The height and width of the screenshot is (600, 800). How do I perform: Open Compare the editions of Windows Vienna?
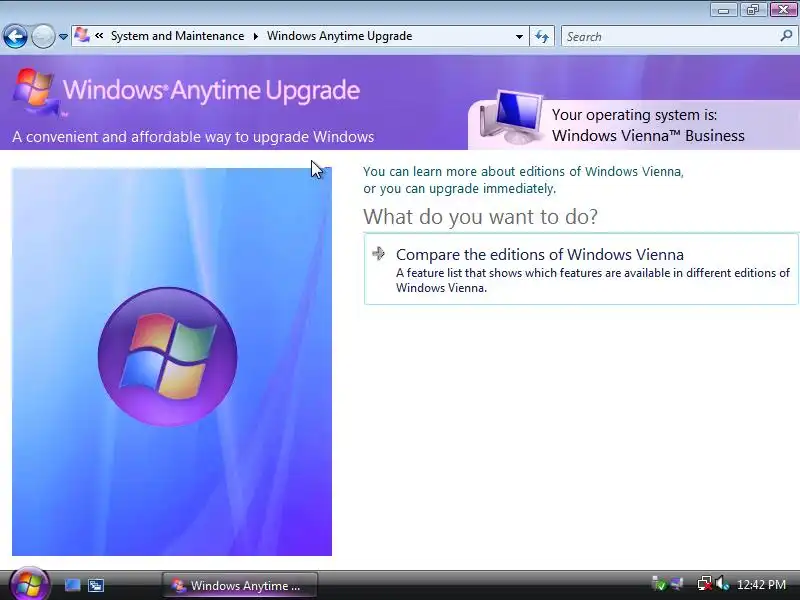pos(581,269)
